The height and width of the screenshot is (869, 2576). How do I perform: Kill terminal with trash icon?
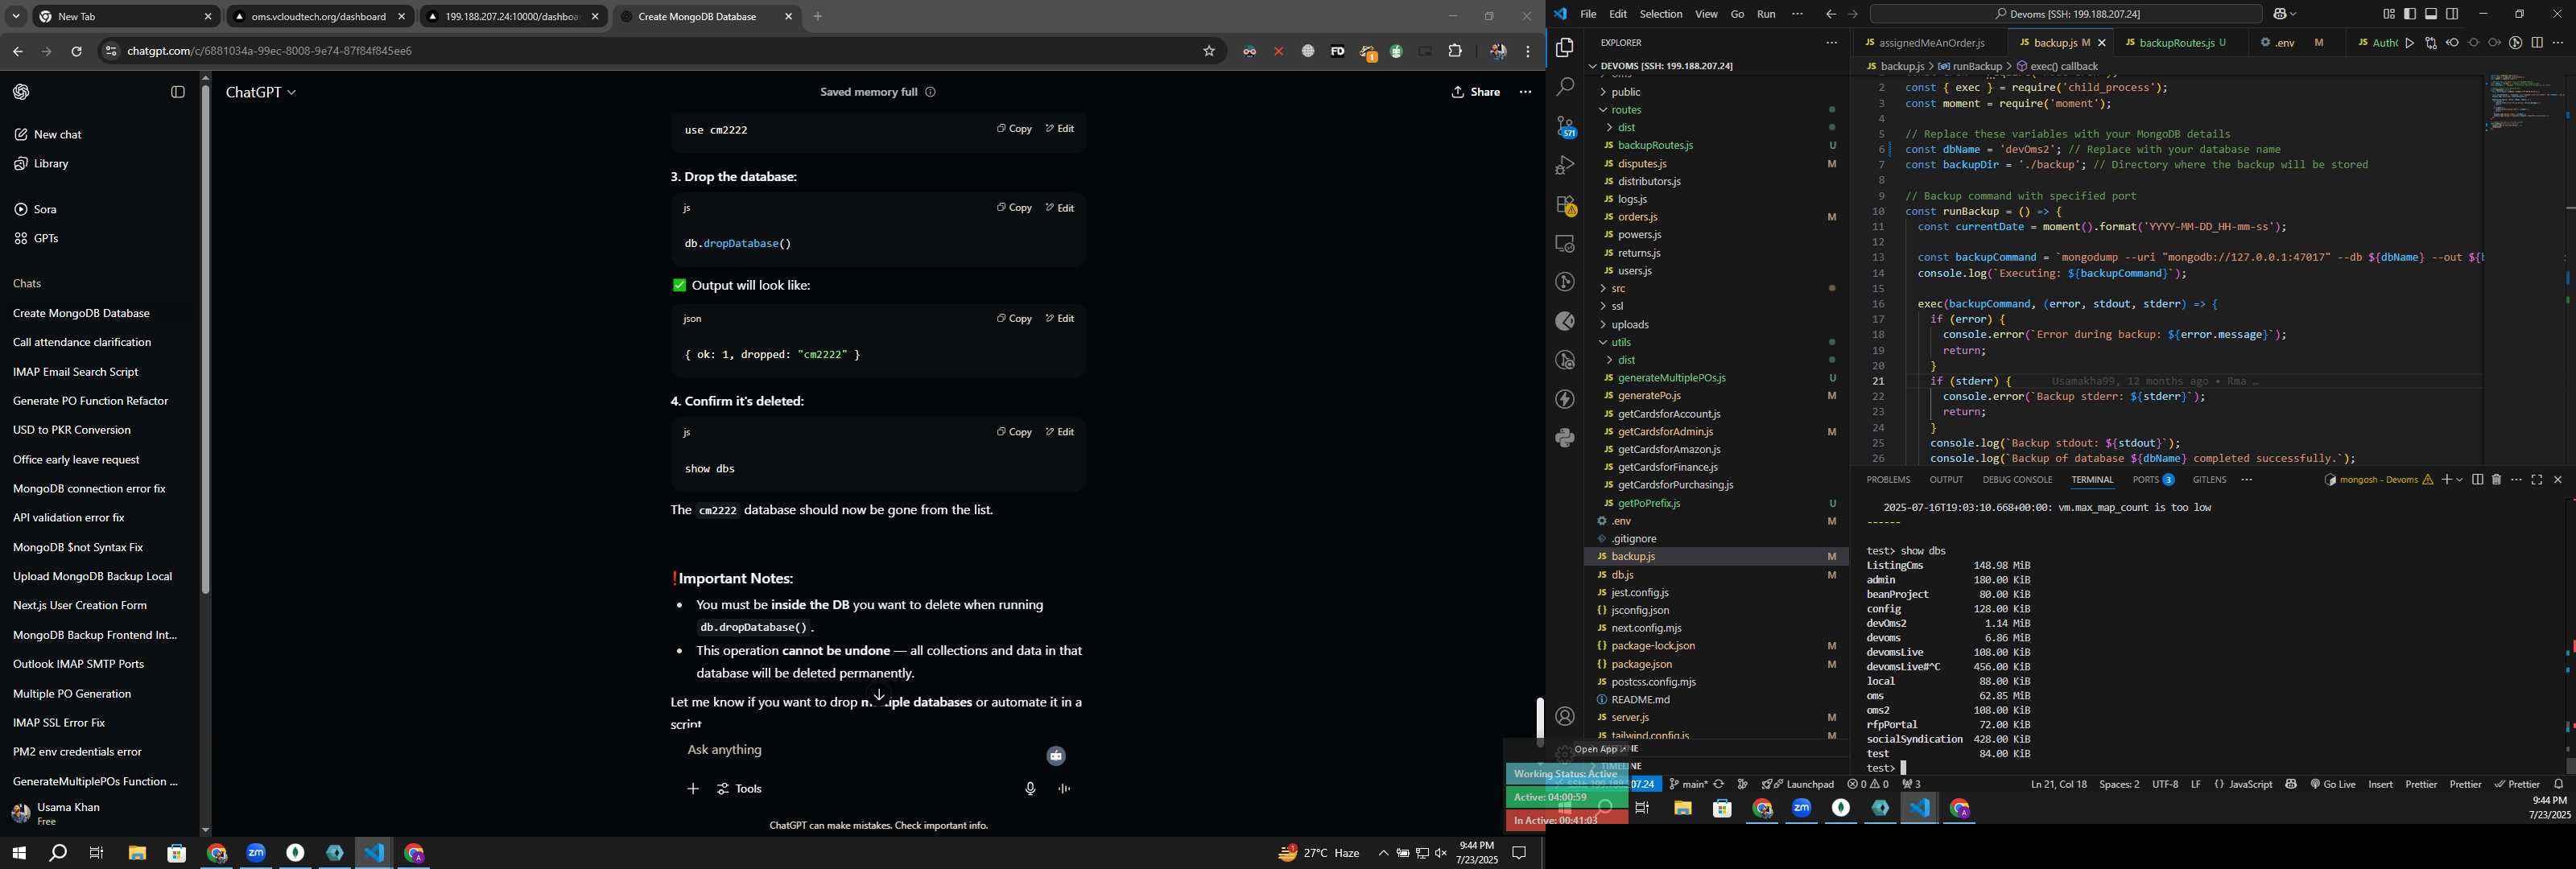pyautogui.click(x=2496, y=480)
